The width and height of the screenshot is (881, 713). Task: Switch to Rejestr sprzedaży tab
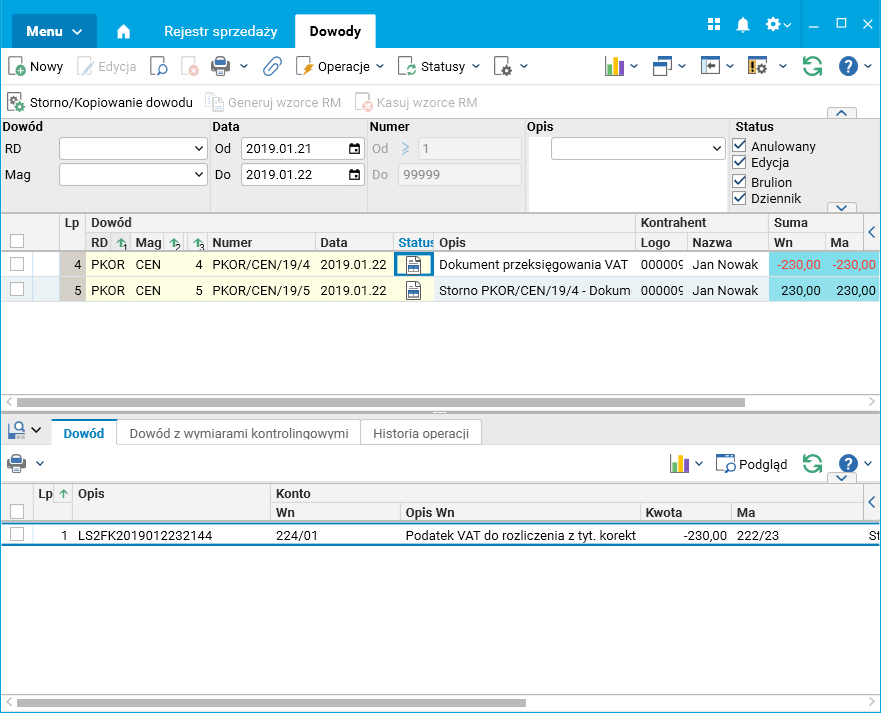click(x=220, y=31)
